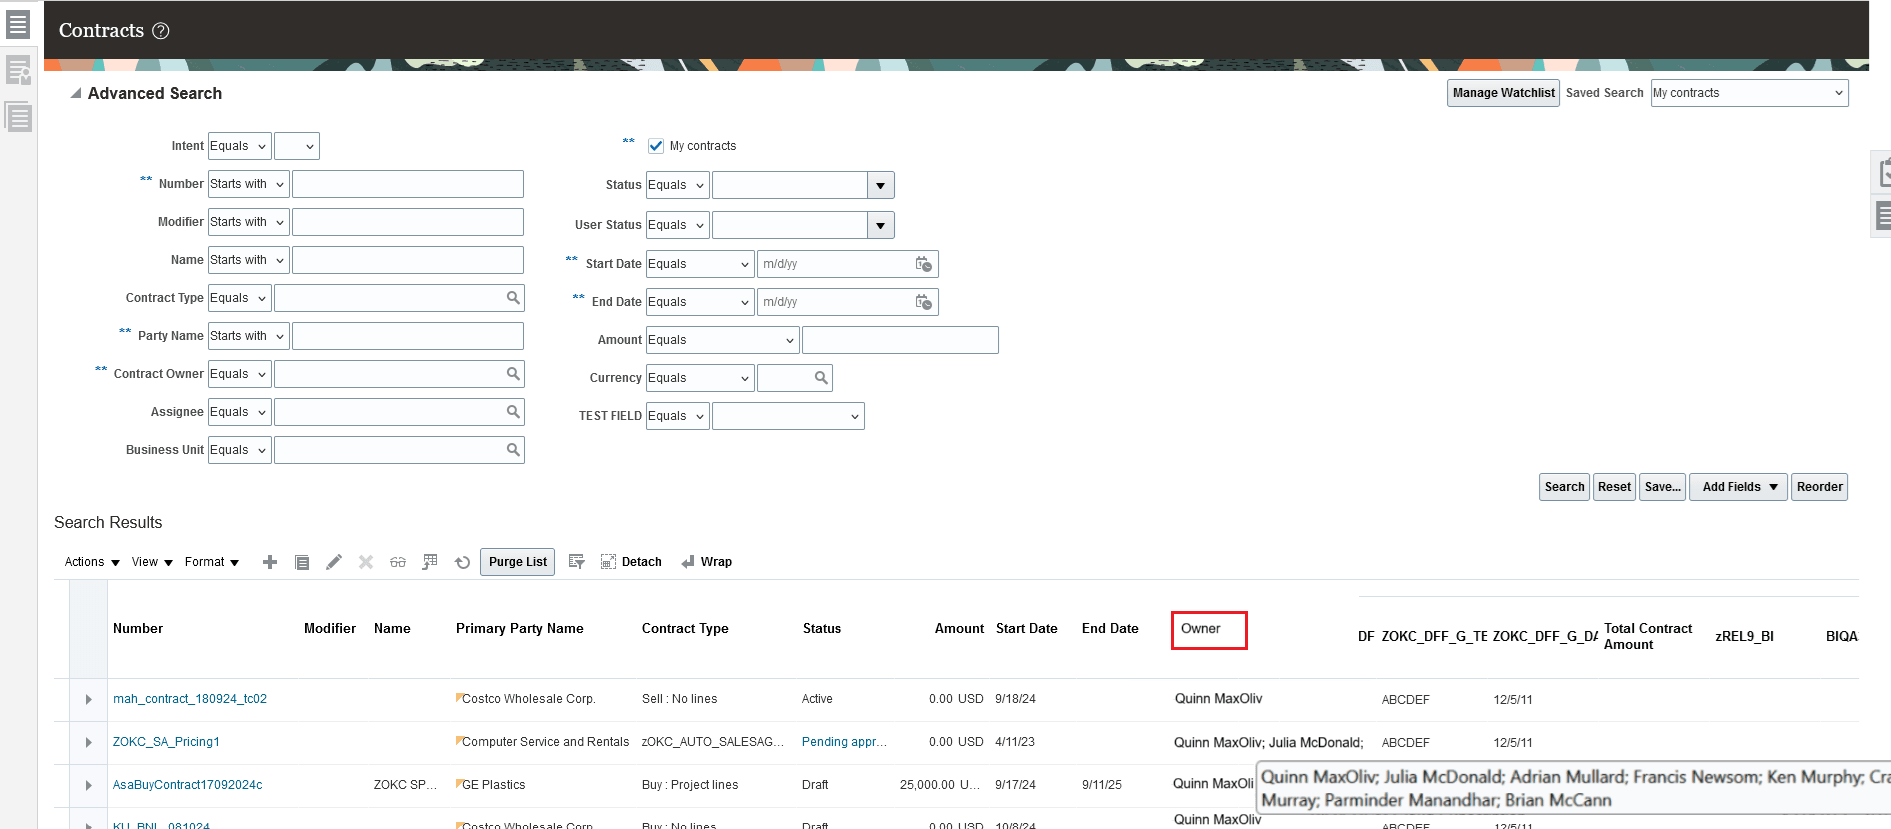Click the refresh arrow toolbar icon

(462, 562)
